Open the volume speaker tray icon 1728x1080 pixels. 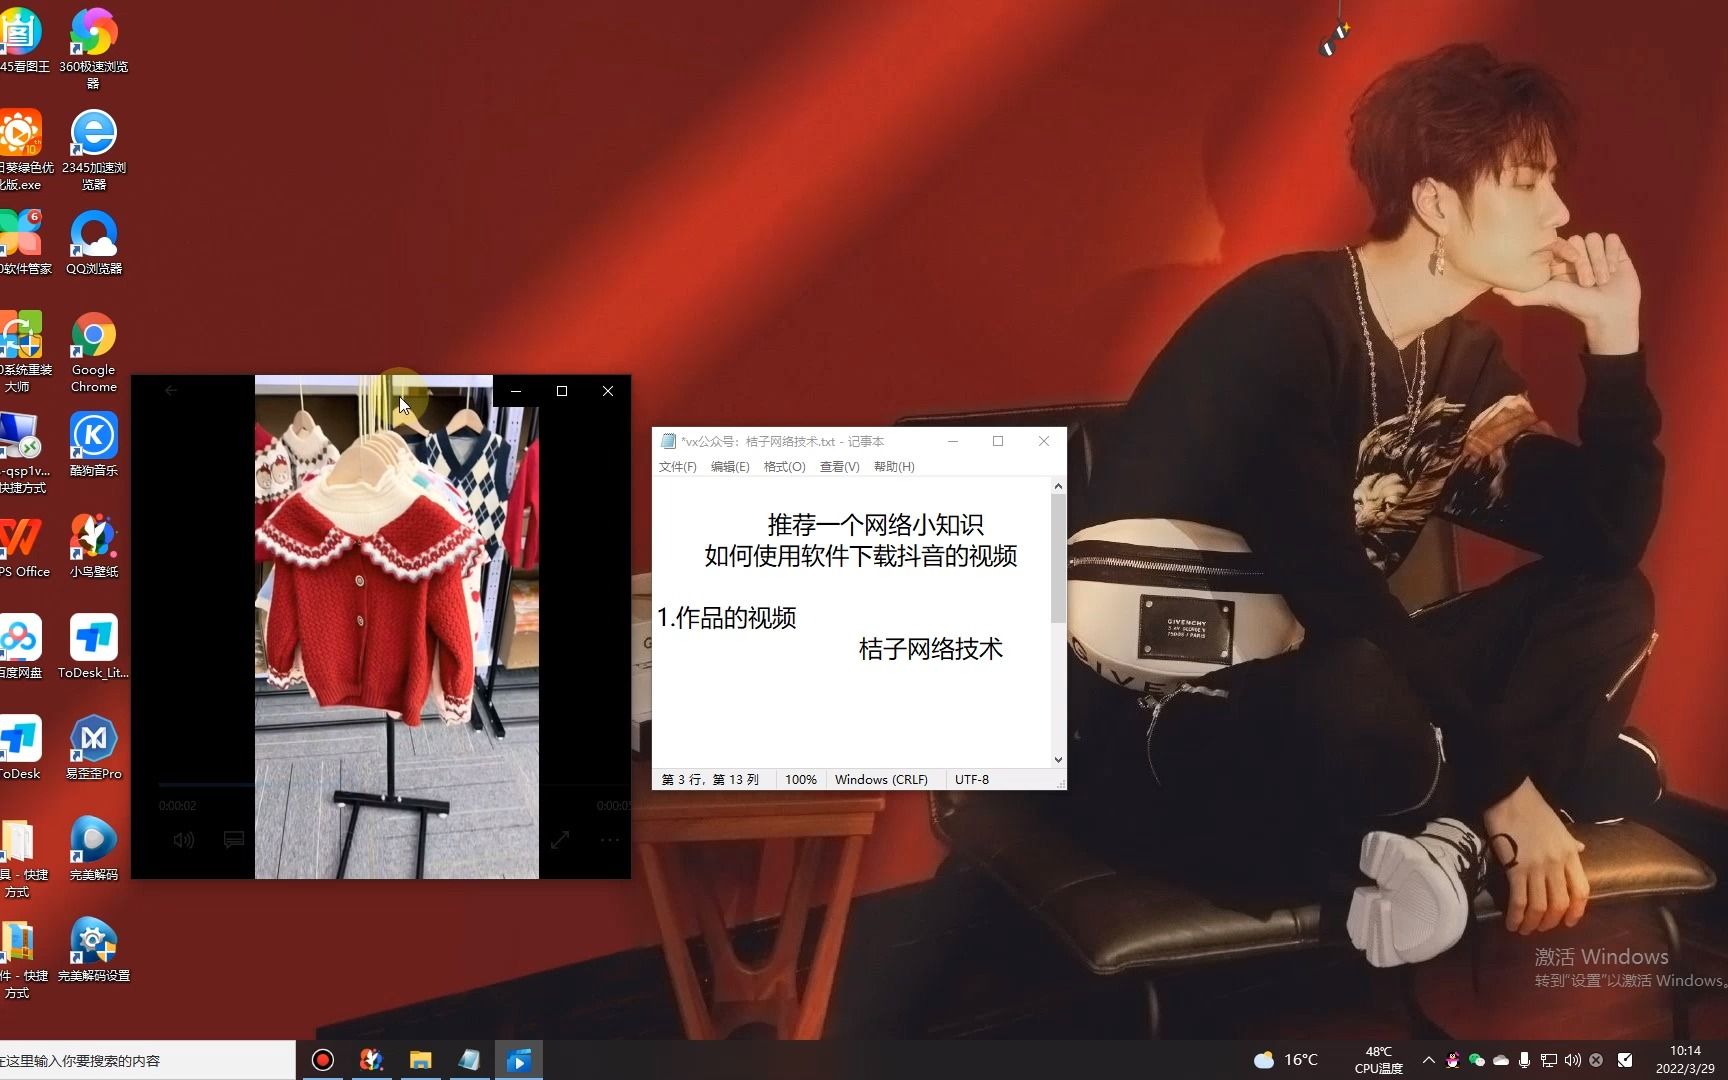[x=1572, y=1060]
